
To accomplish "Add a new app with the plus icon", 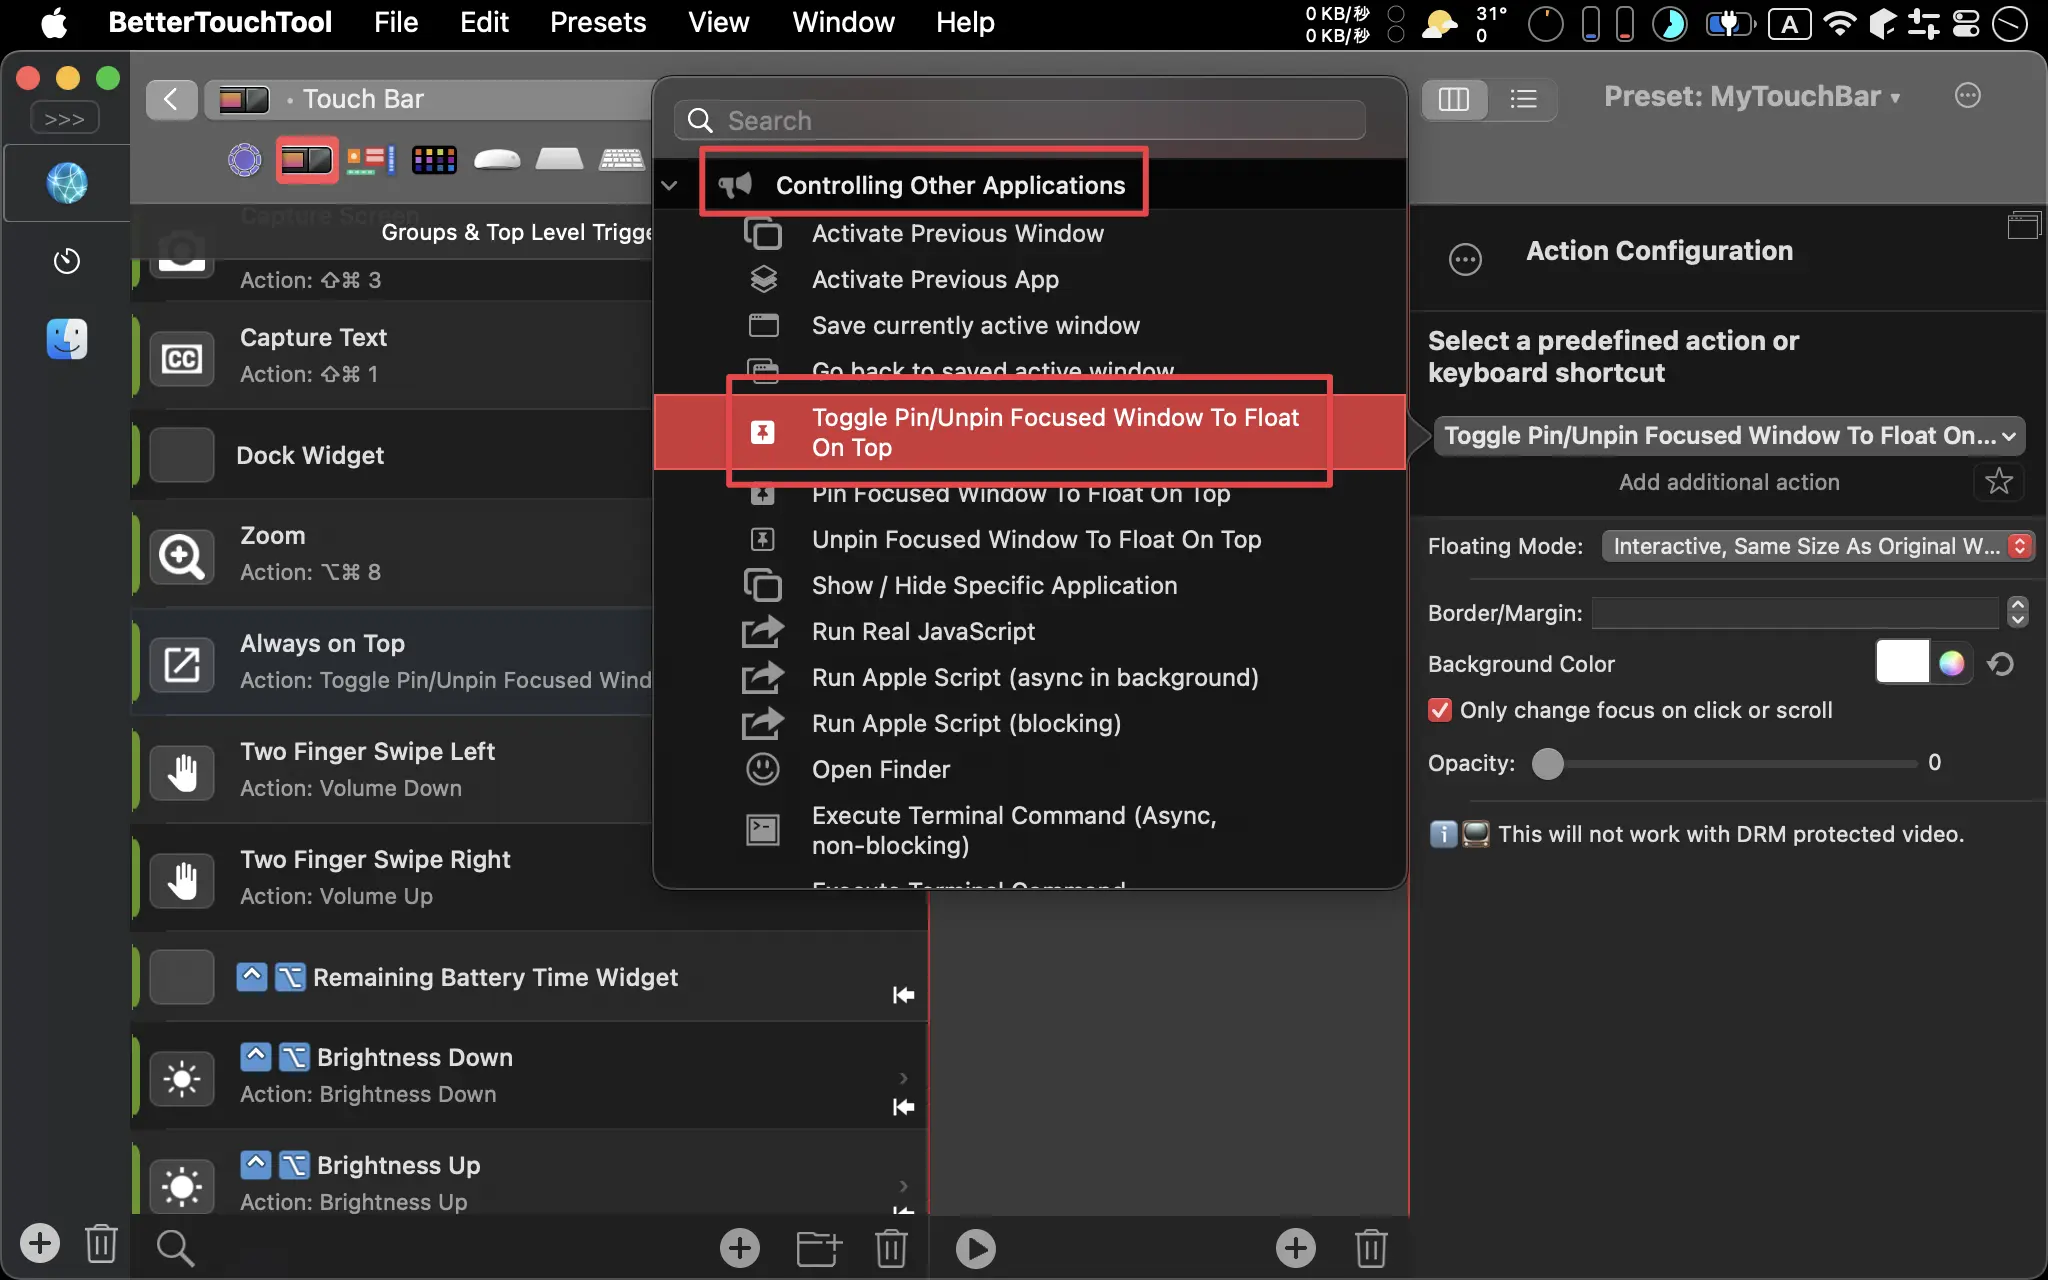I will pyautogui.click(x=40, y=1244).
